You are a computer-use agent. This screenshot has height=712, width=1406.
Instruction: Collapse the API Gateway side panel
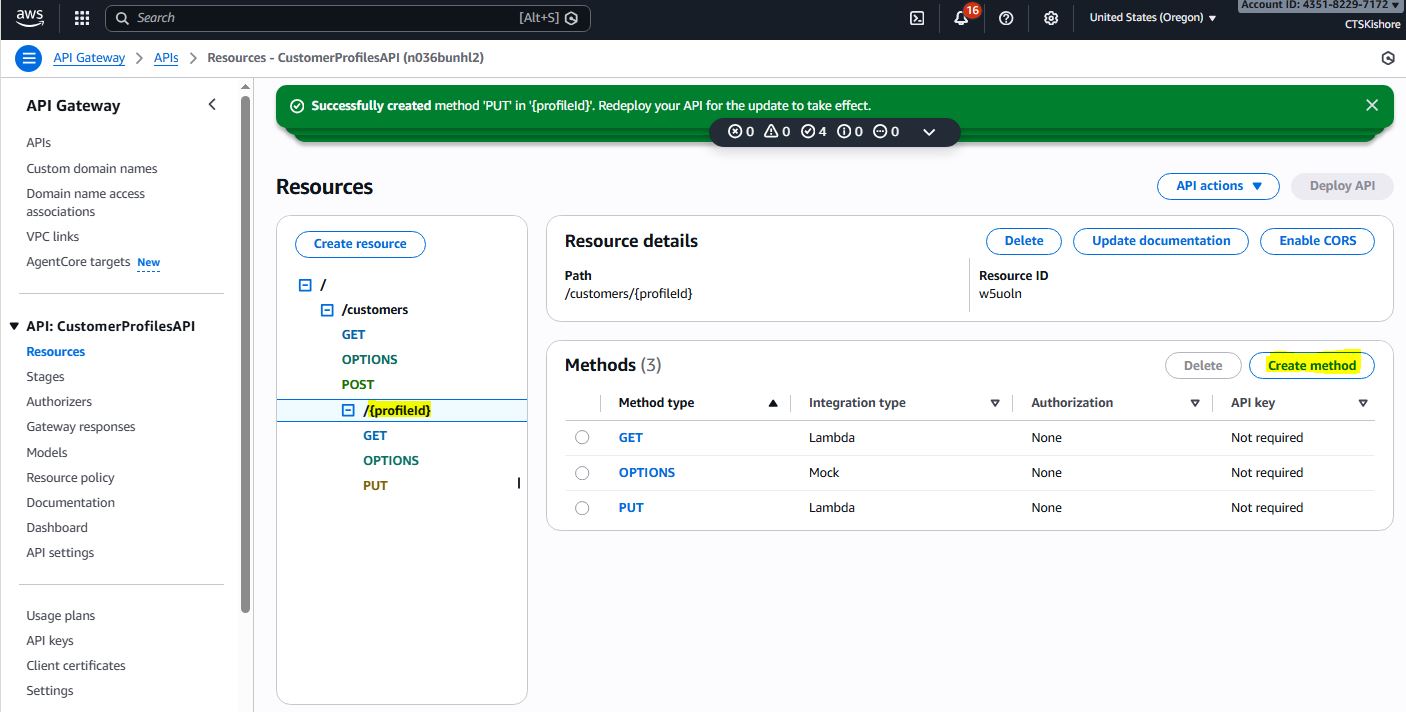(x=212, y=105)
